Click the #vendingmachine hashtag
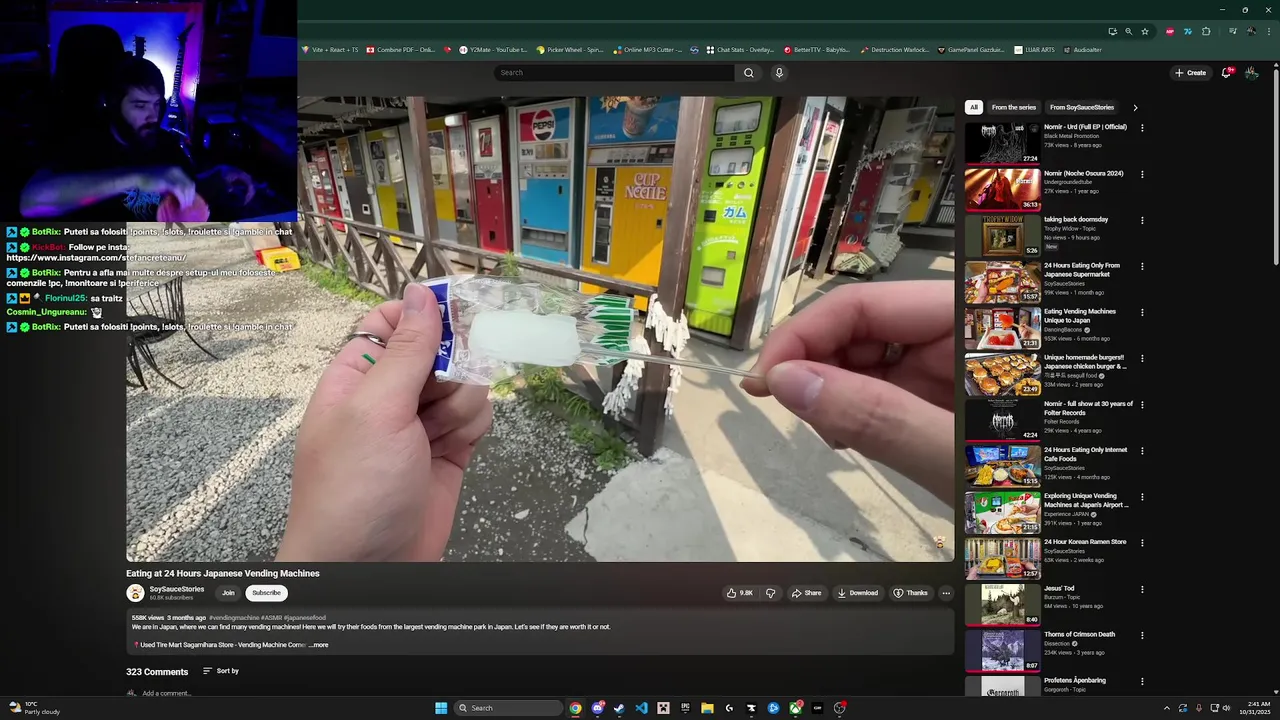 click(235, 618)
